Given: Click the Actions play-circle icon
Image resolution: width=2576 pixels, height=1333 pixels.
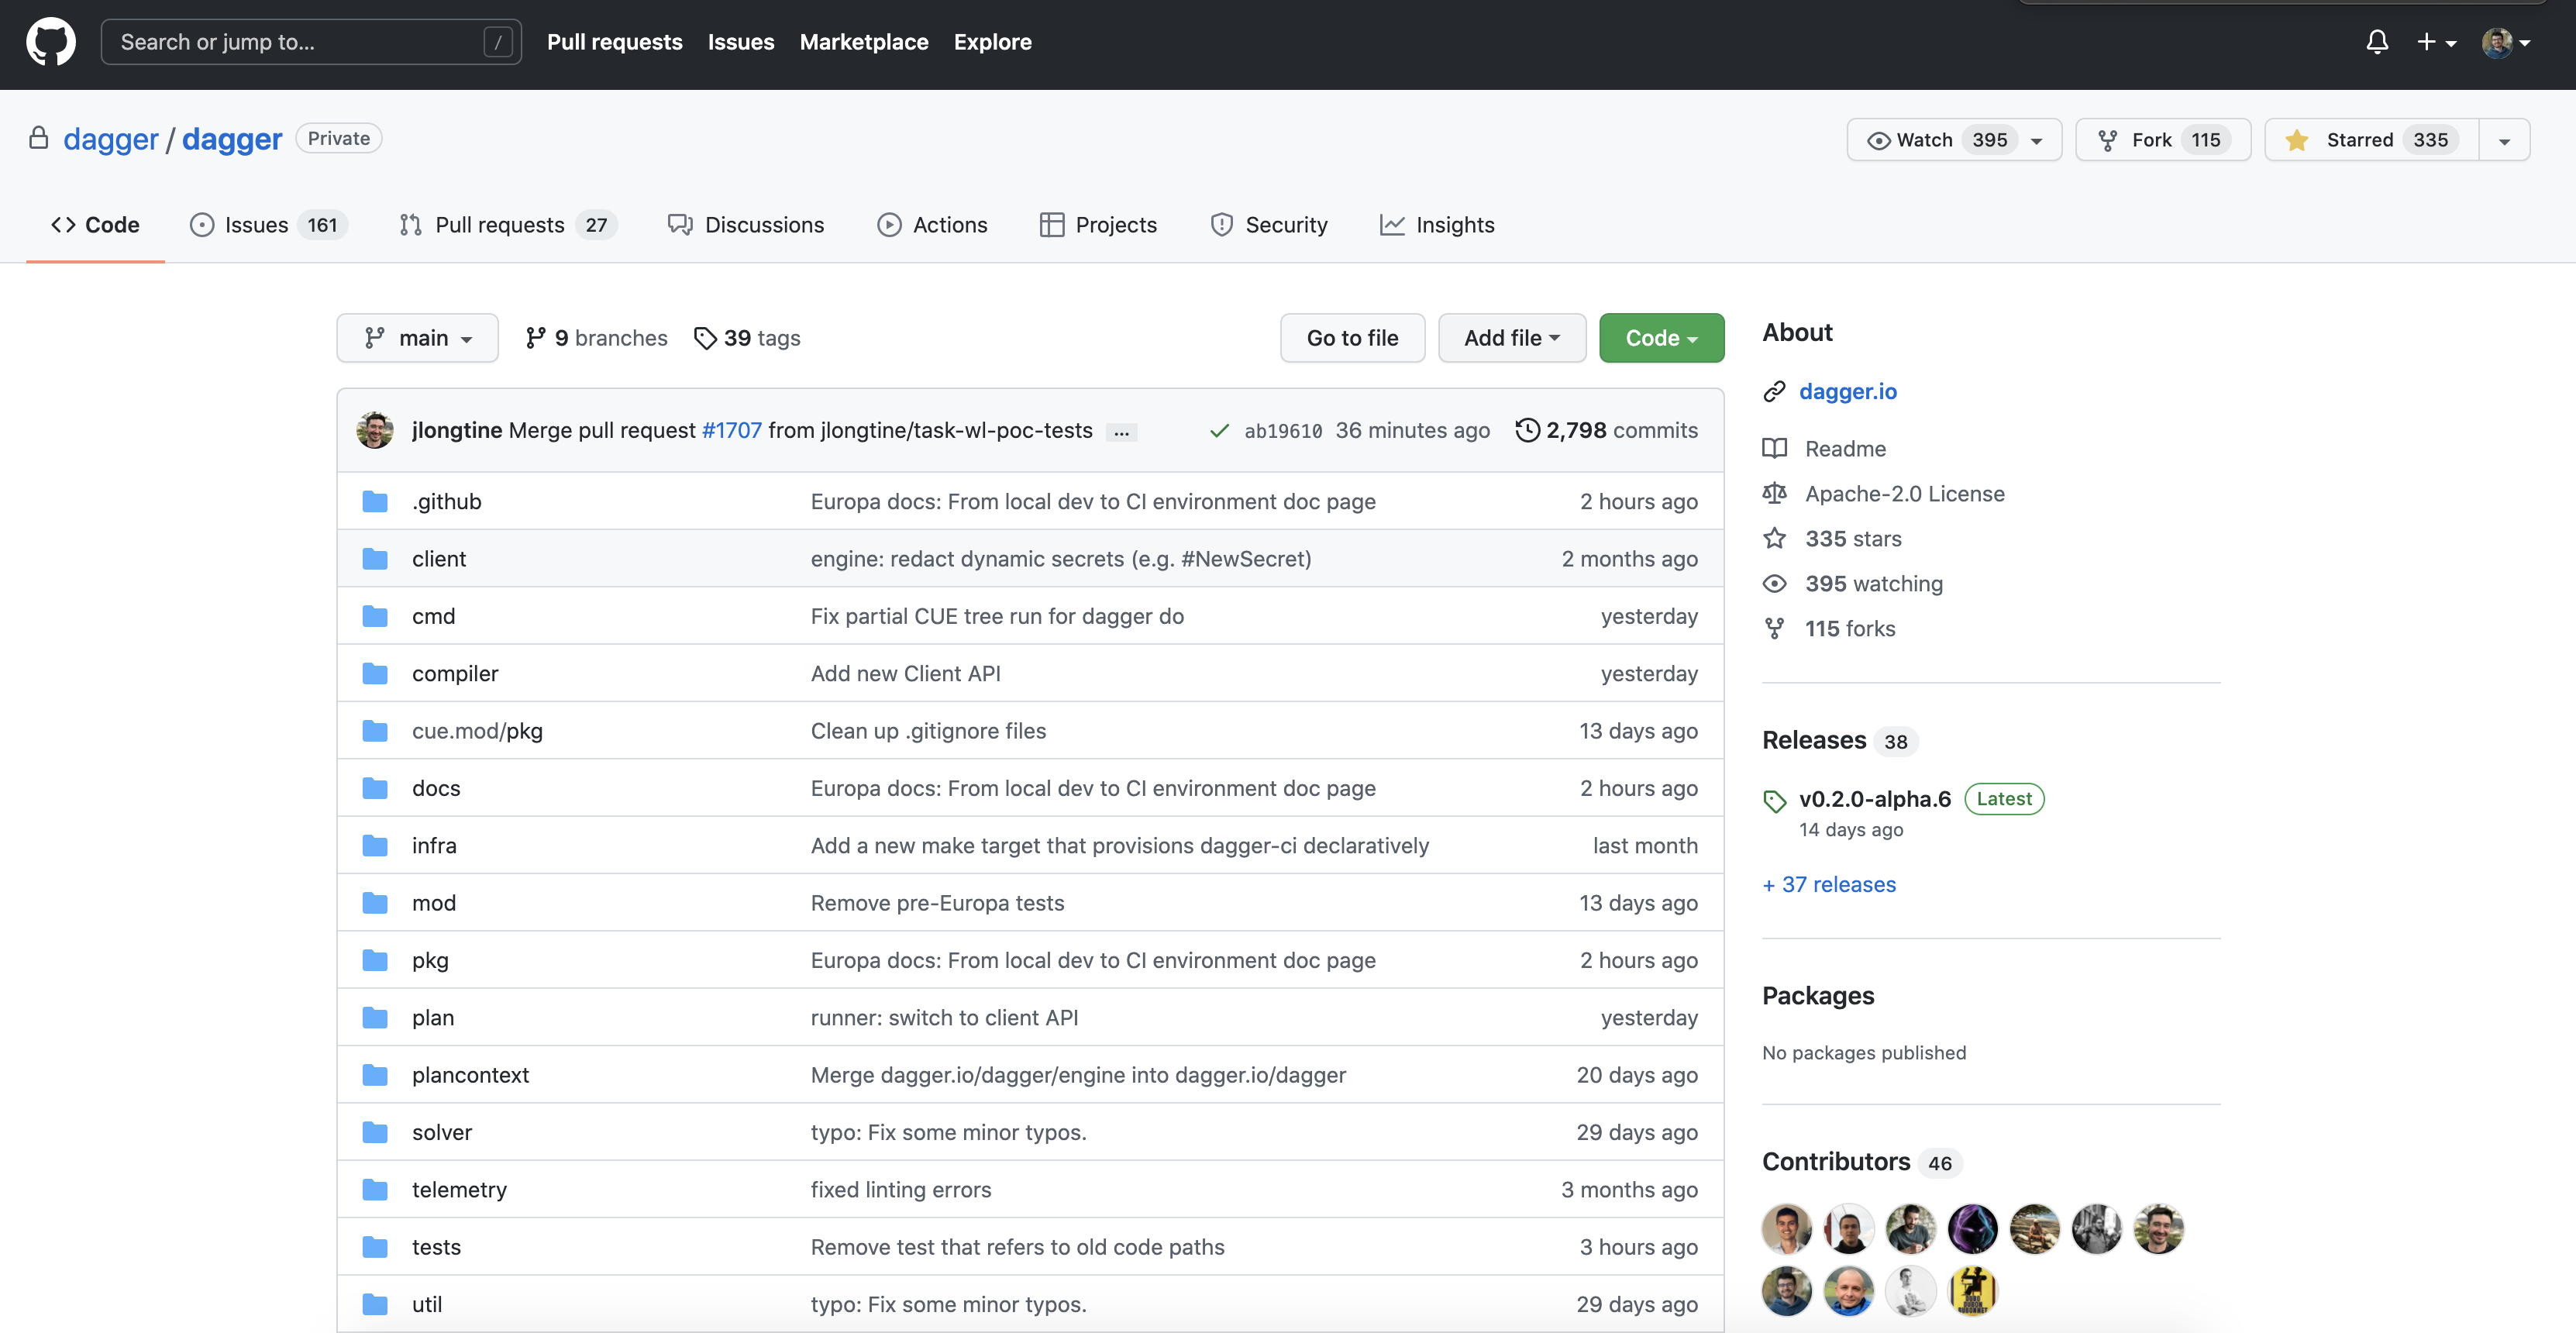Looking at the screenshot, I should pyautogui.click(x=890, y=225).
